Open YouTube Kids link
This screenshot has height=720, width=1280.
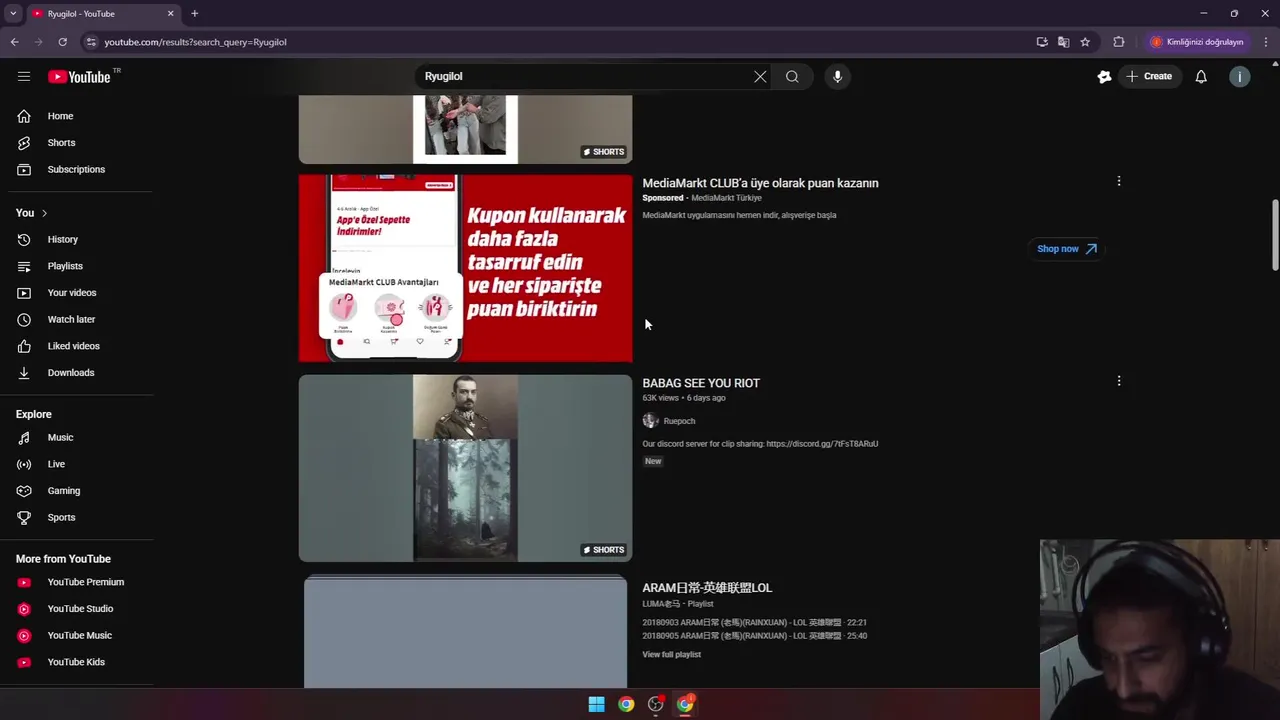[x=76, y=662]
